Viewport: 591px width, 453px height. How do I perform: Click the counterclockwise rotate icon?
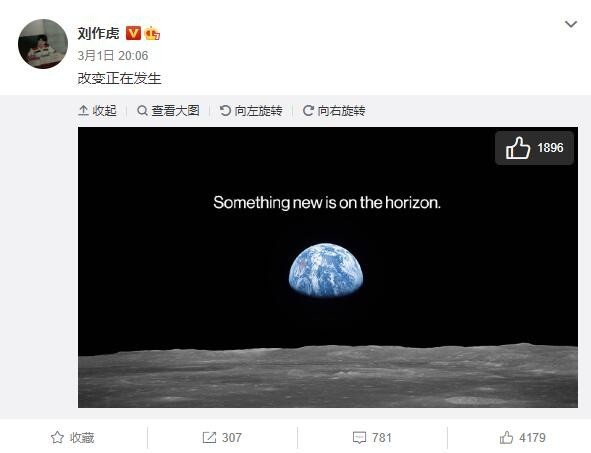(x=225, y=110)
